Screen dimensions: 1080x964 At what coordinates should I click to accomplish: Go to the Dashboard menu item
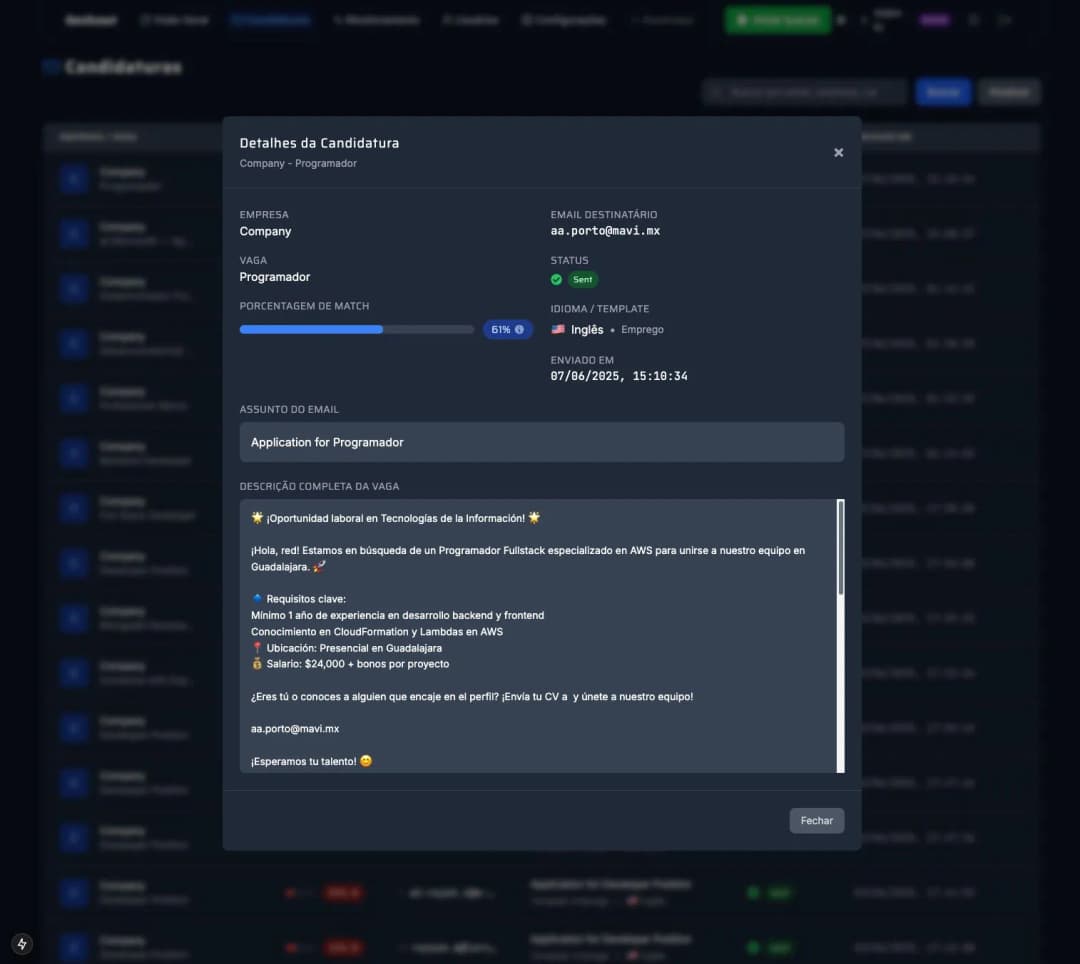pos(90,19)
